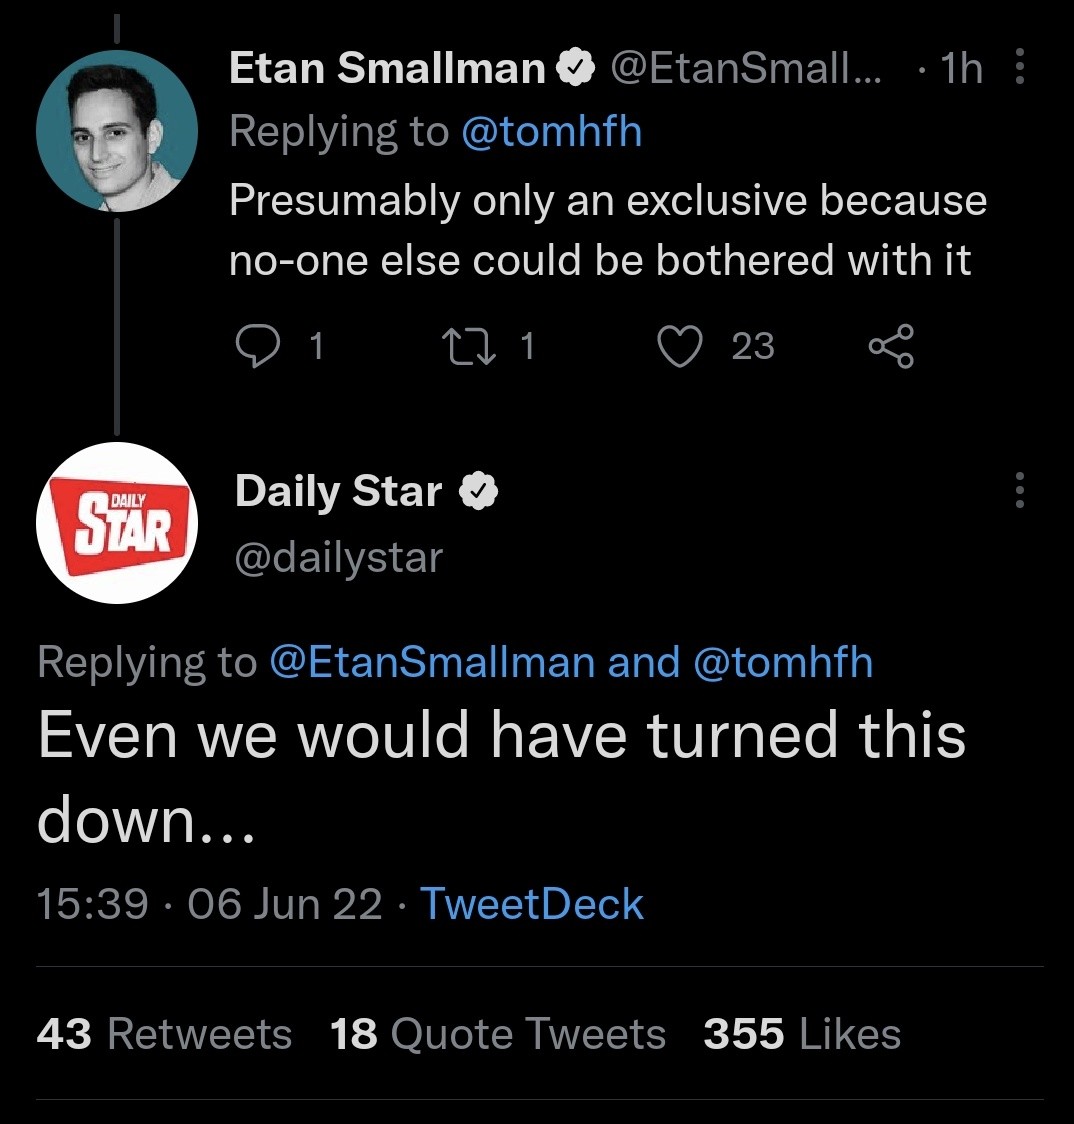1074x1124 pixels.
Task: Click the reply icon on Etan's tweet
Action: (x=256, y=346)
